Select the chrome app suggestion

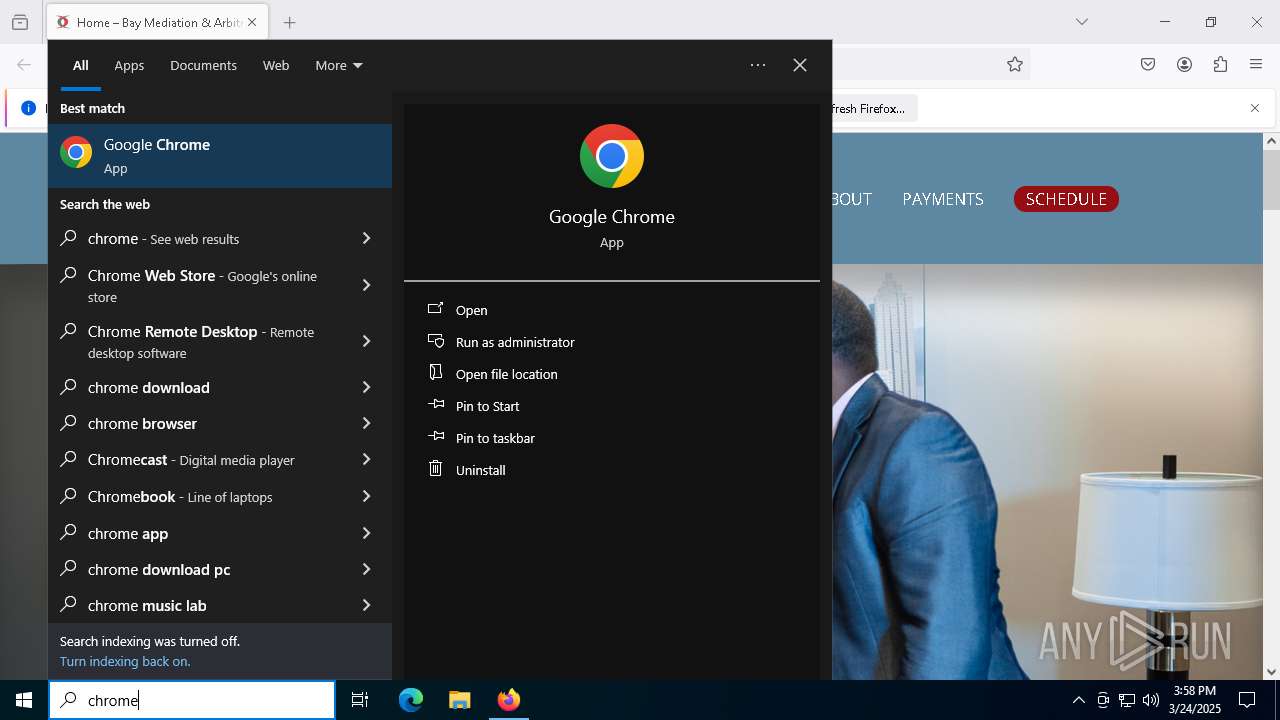220,533
